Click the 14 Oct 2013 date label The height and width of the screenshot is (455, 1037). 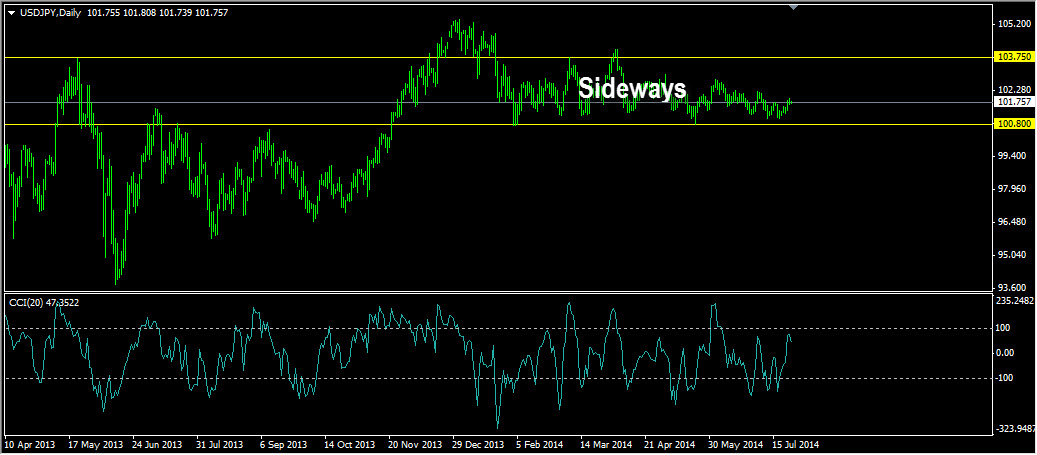point(348,444)
